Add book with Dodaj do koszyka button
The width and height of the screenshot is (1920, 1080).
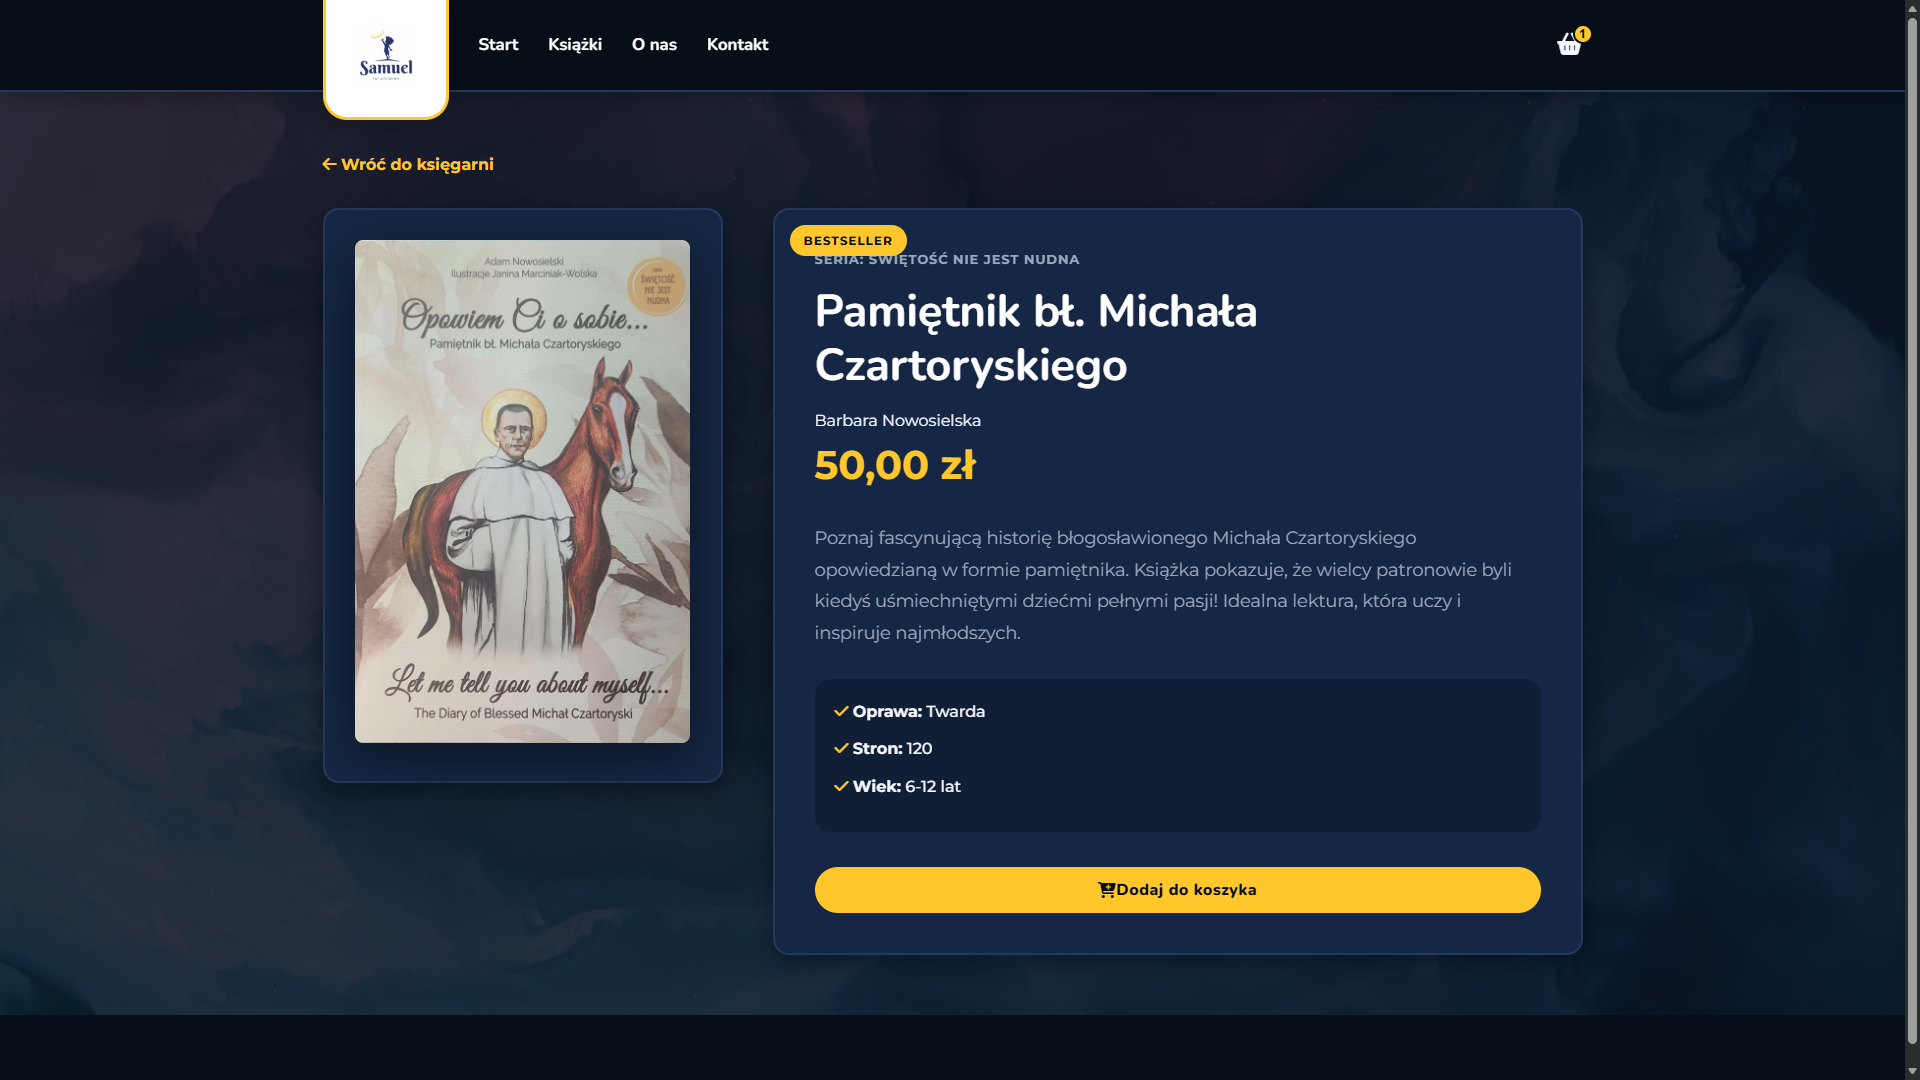point(1177,890)
